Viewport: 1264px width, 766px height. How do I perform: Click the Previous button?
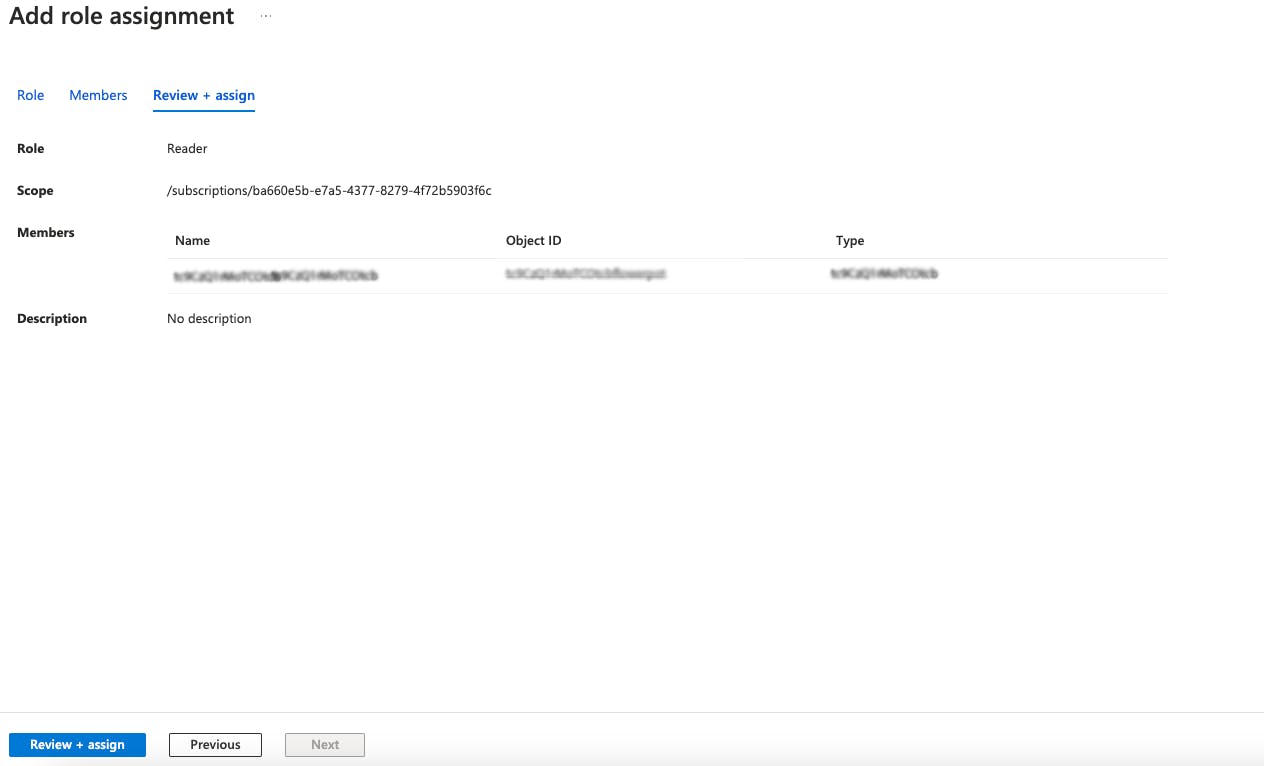coord(215,744)
